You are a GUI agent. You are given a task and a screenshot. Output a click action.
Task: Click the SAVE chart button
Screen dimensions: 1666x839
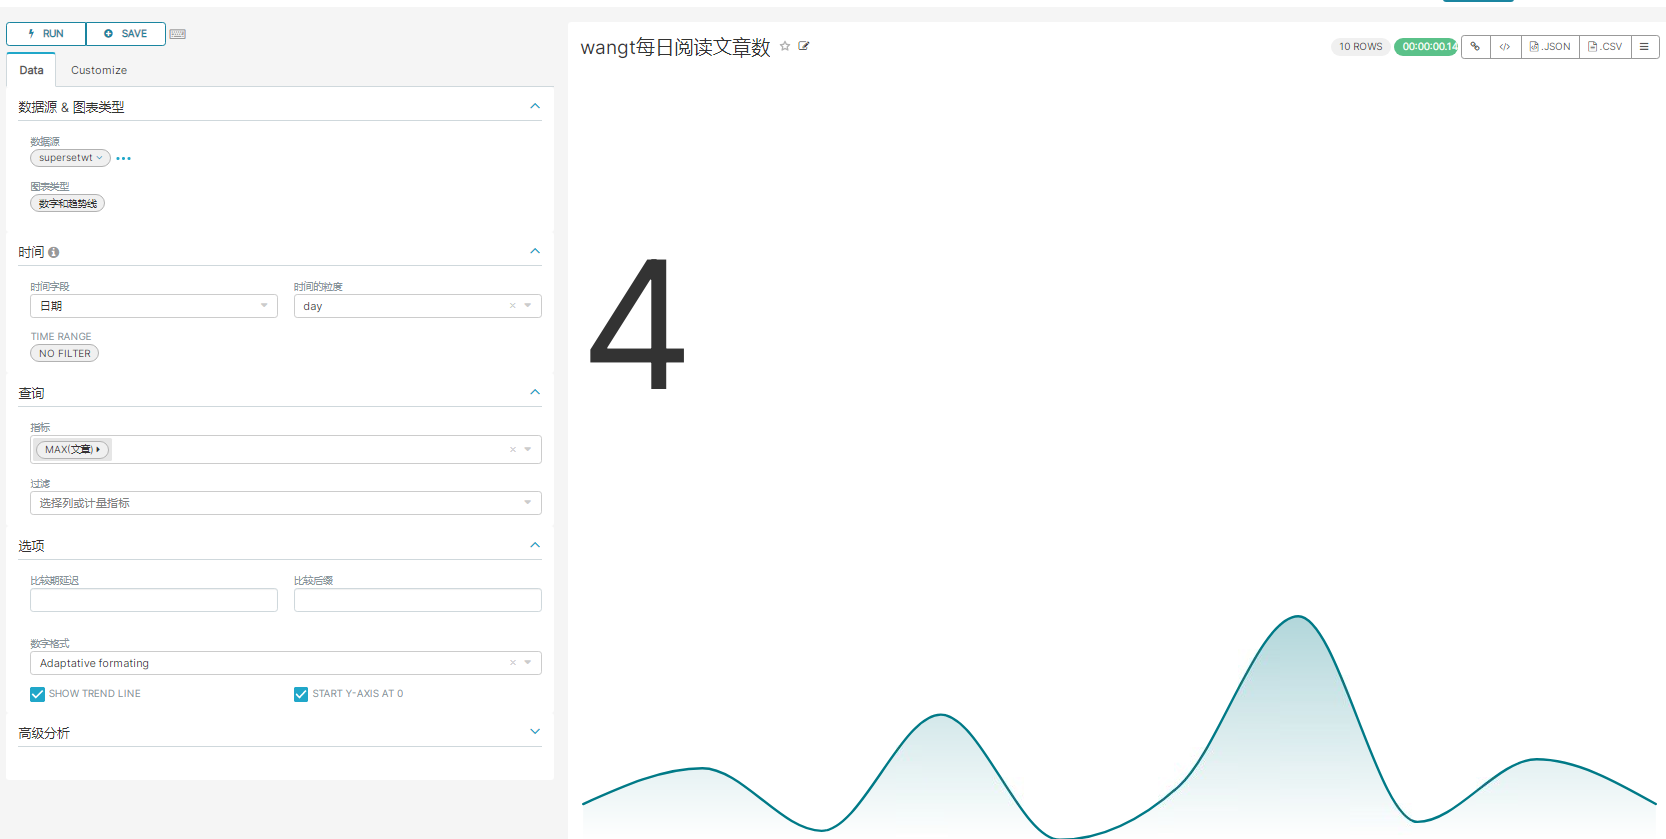click(x=126, y=34)
